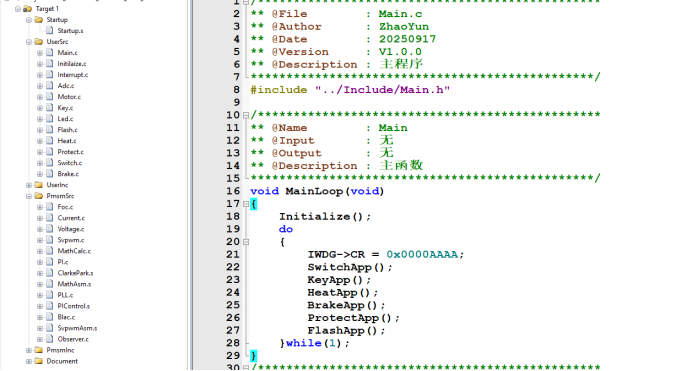Viewport: 693px width, 371px height.
Task: Click line number 21 in the gutter
Action: point(233,254)
